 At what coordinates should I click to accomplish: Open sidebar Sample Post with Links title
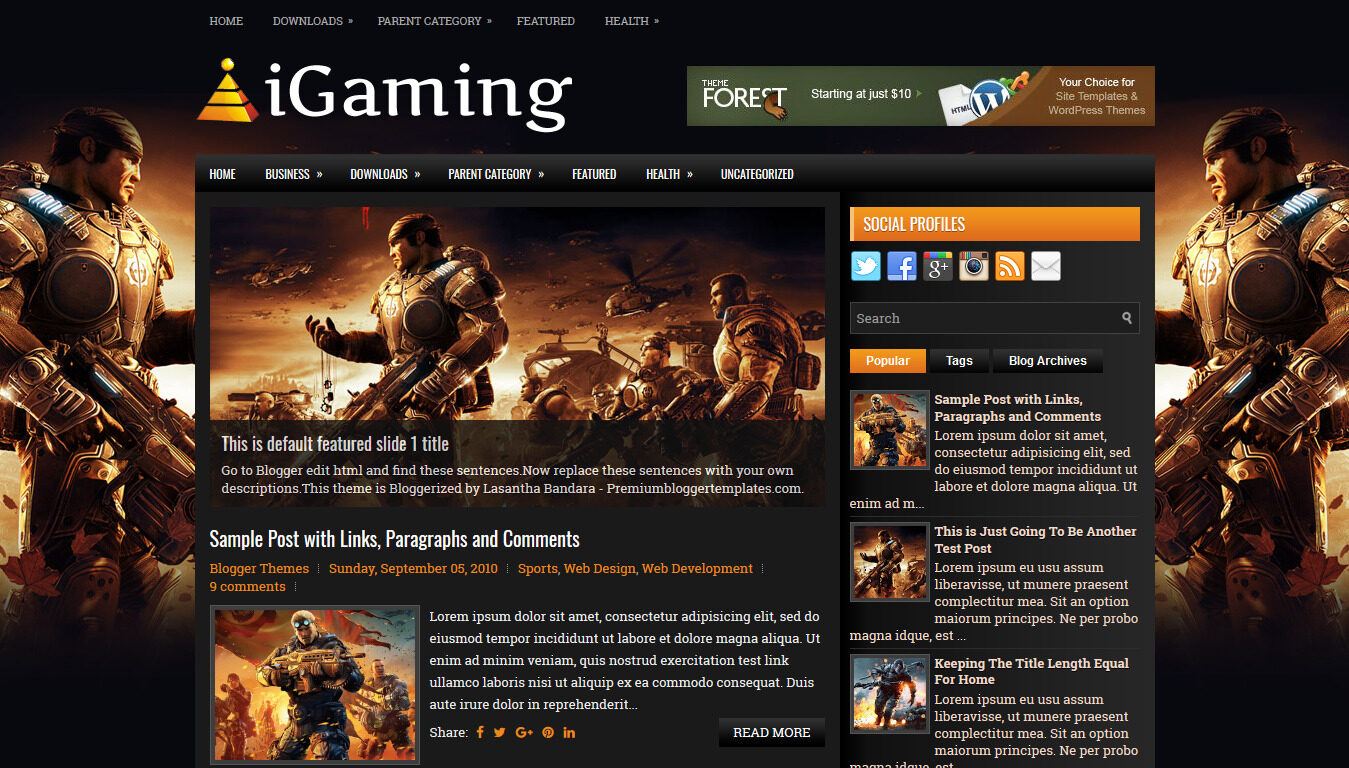(1017, 408)
